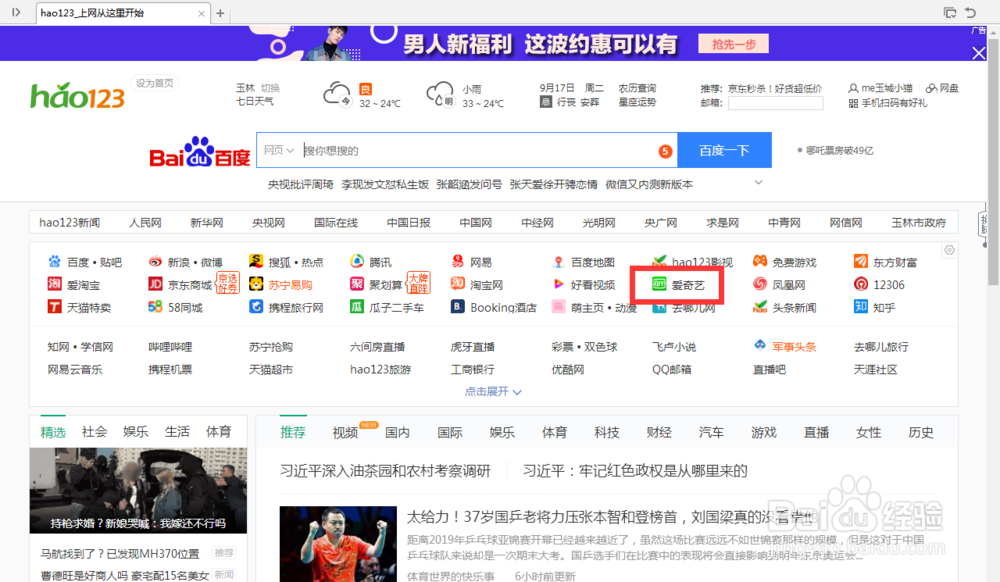Screen dimensions: 1000x582
Task: Open the 玉林市政府 link
Action: (x=918, y=222)
